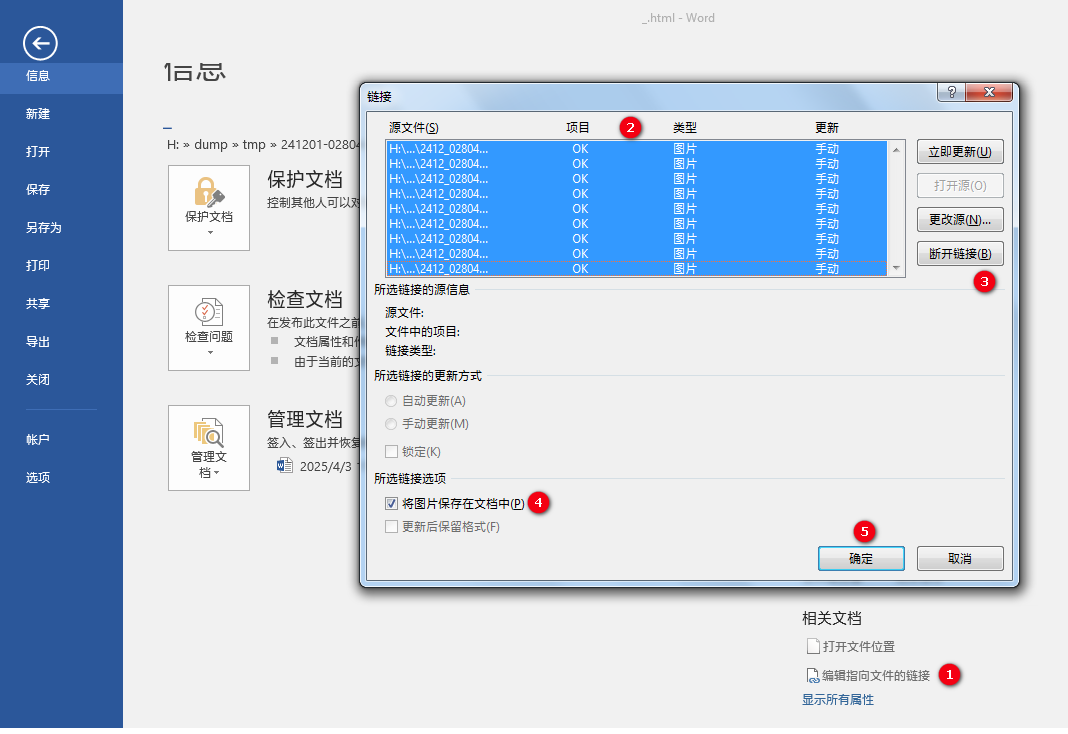Select the 手动更新 radio button
The height and width of the screenshot is (734, 1068).
click(x=392, y=424)
